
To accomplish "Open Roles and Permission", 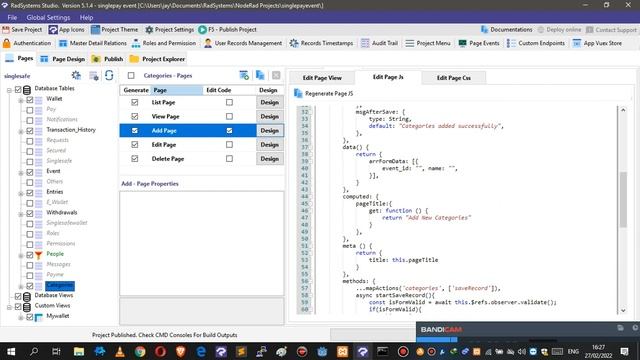I will tap(164, 43).
